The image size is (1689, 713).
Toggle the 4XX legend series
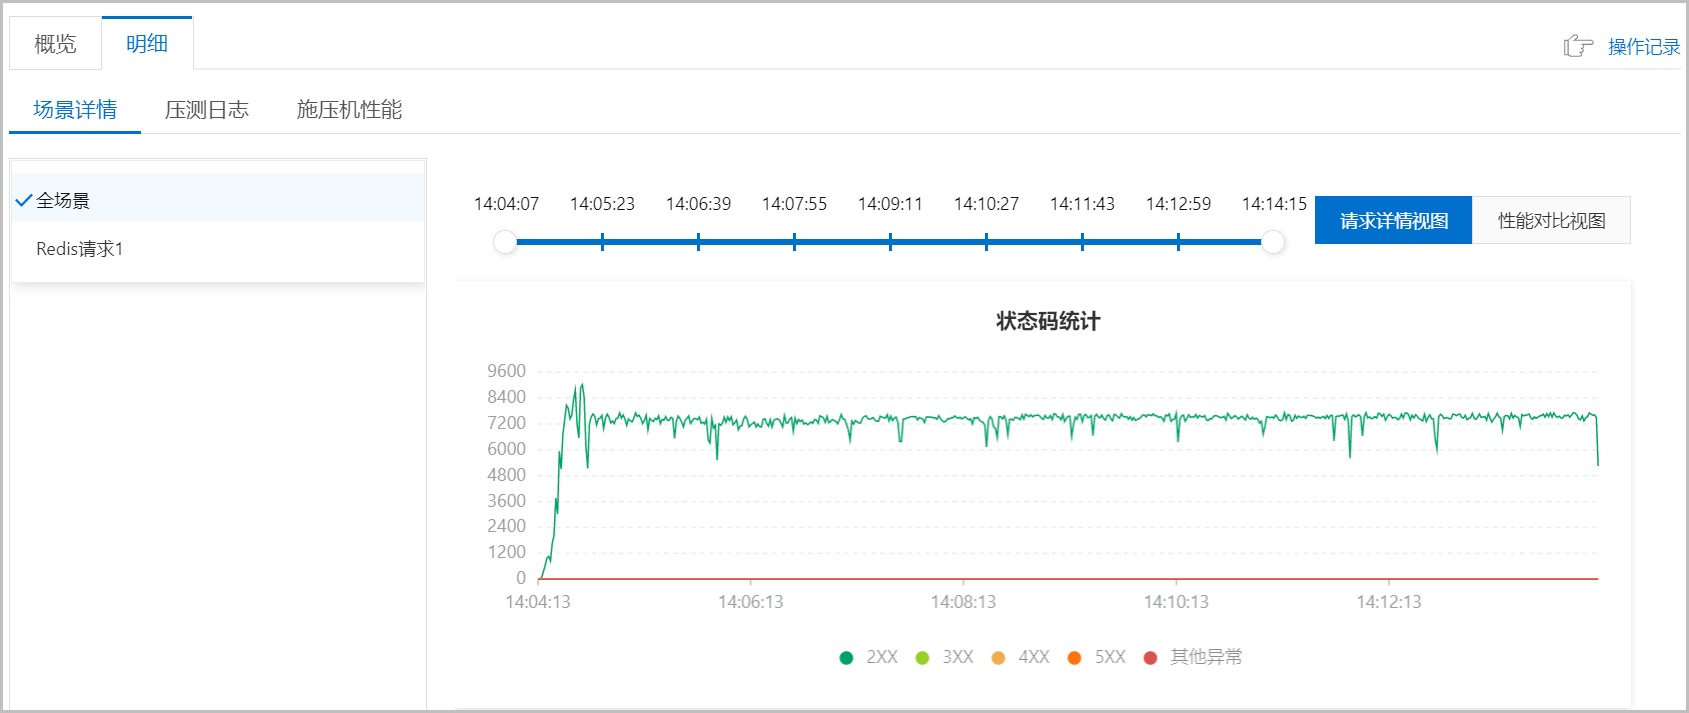coord(1021,657)
